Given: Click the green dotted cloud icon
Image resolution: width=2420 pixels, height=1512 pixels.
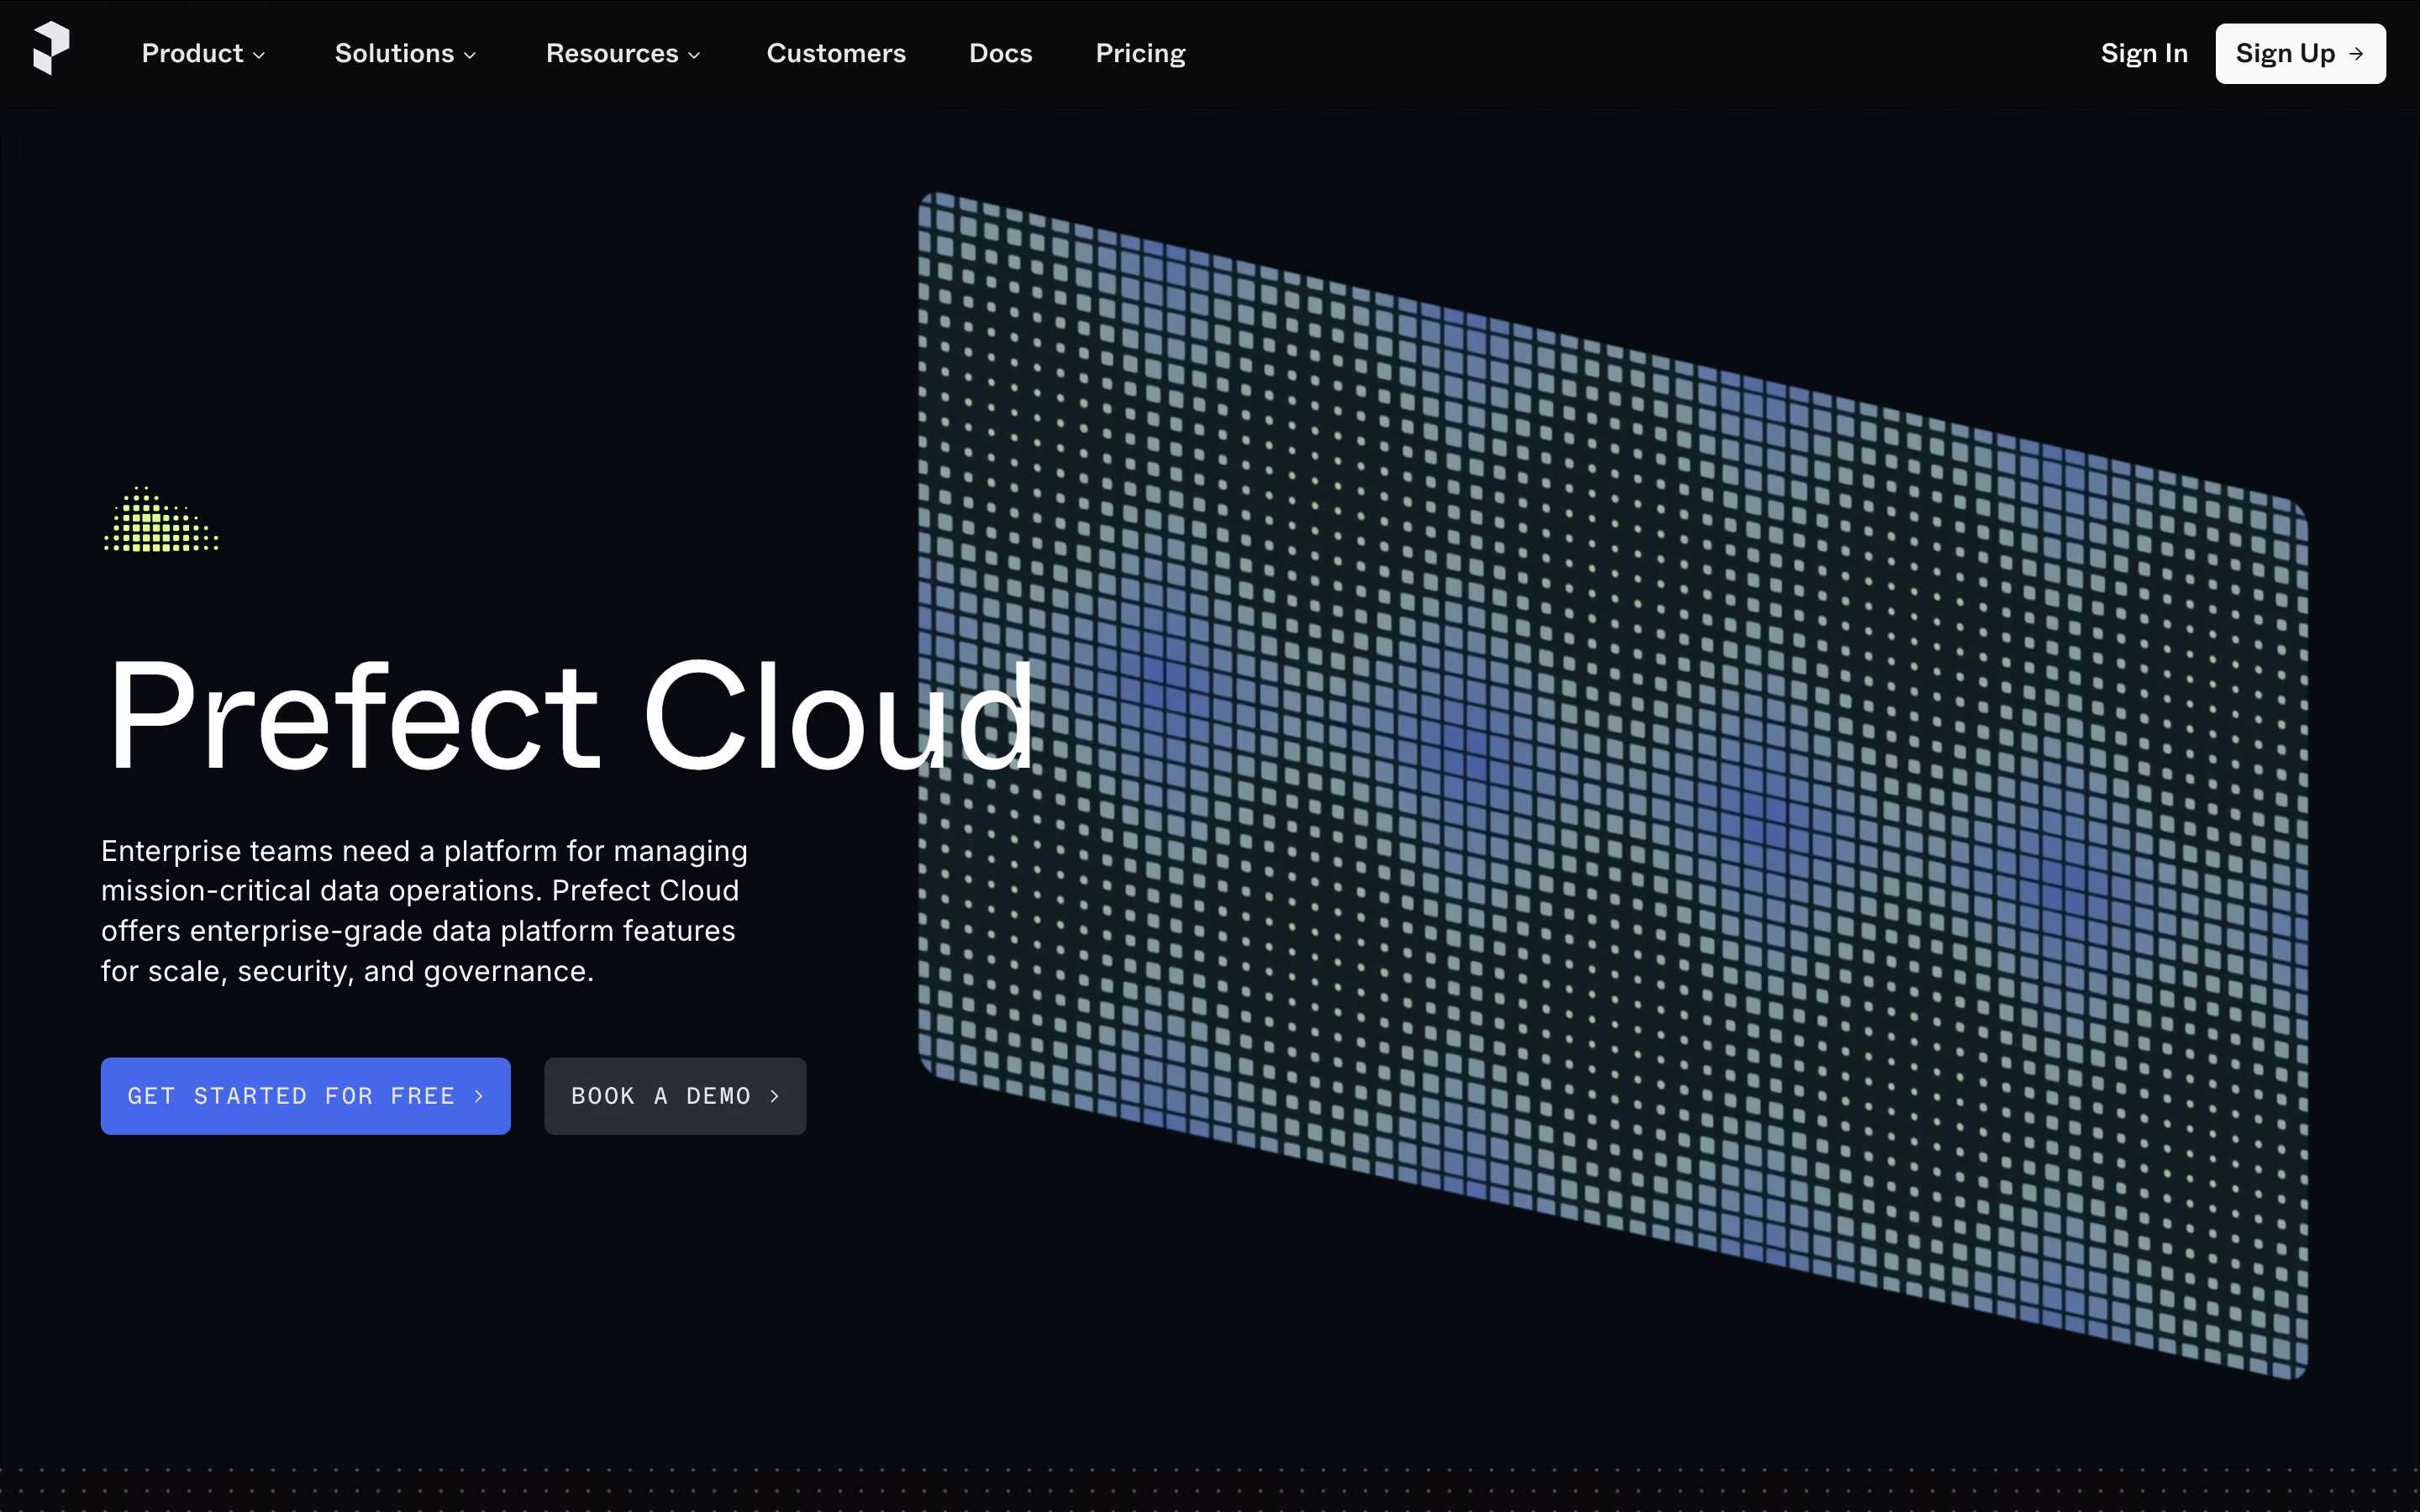Looking at the screenshot, I should point(161,519).
